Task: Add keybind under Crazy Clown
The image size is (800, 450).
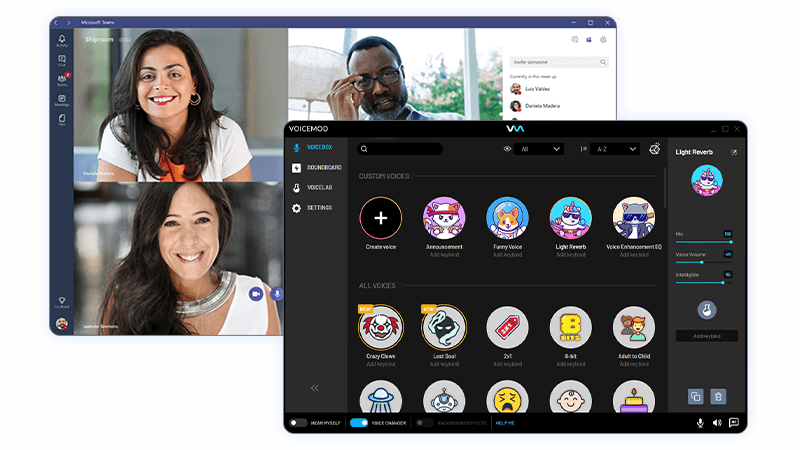Action: [x=381, y=364]
